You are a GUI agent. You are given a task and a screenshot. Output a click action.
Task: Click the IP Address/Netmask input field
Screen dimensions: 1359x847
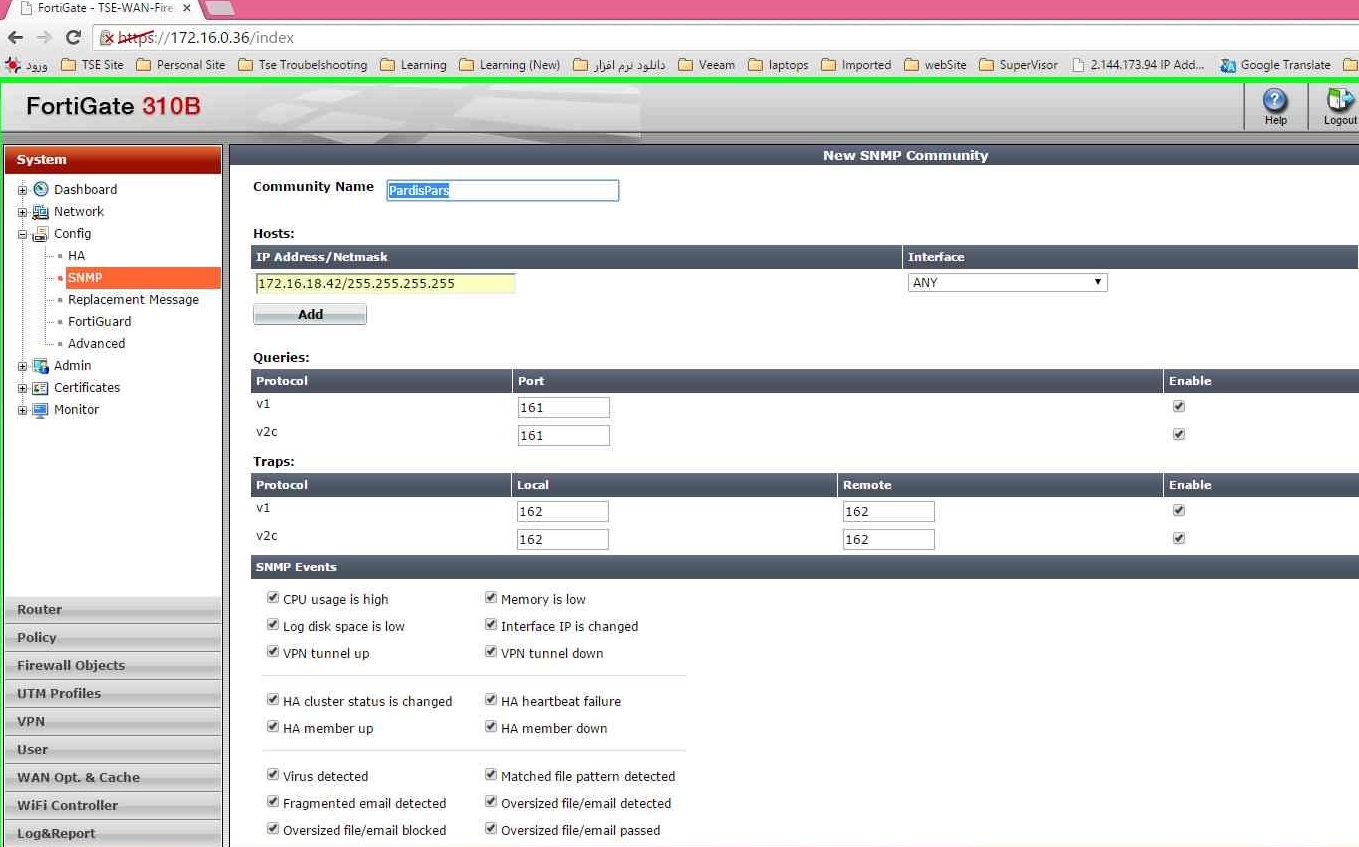coord(385,283)
